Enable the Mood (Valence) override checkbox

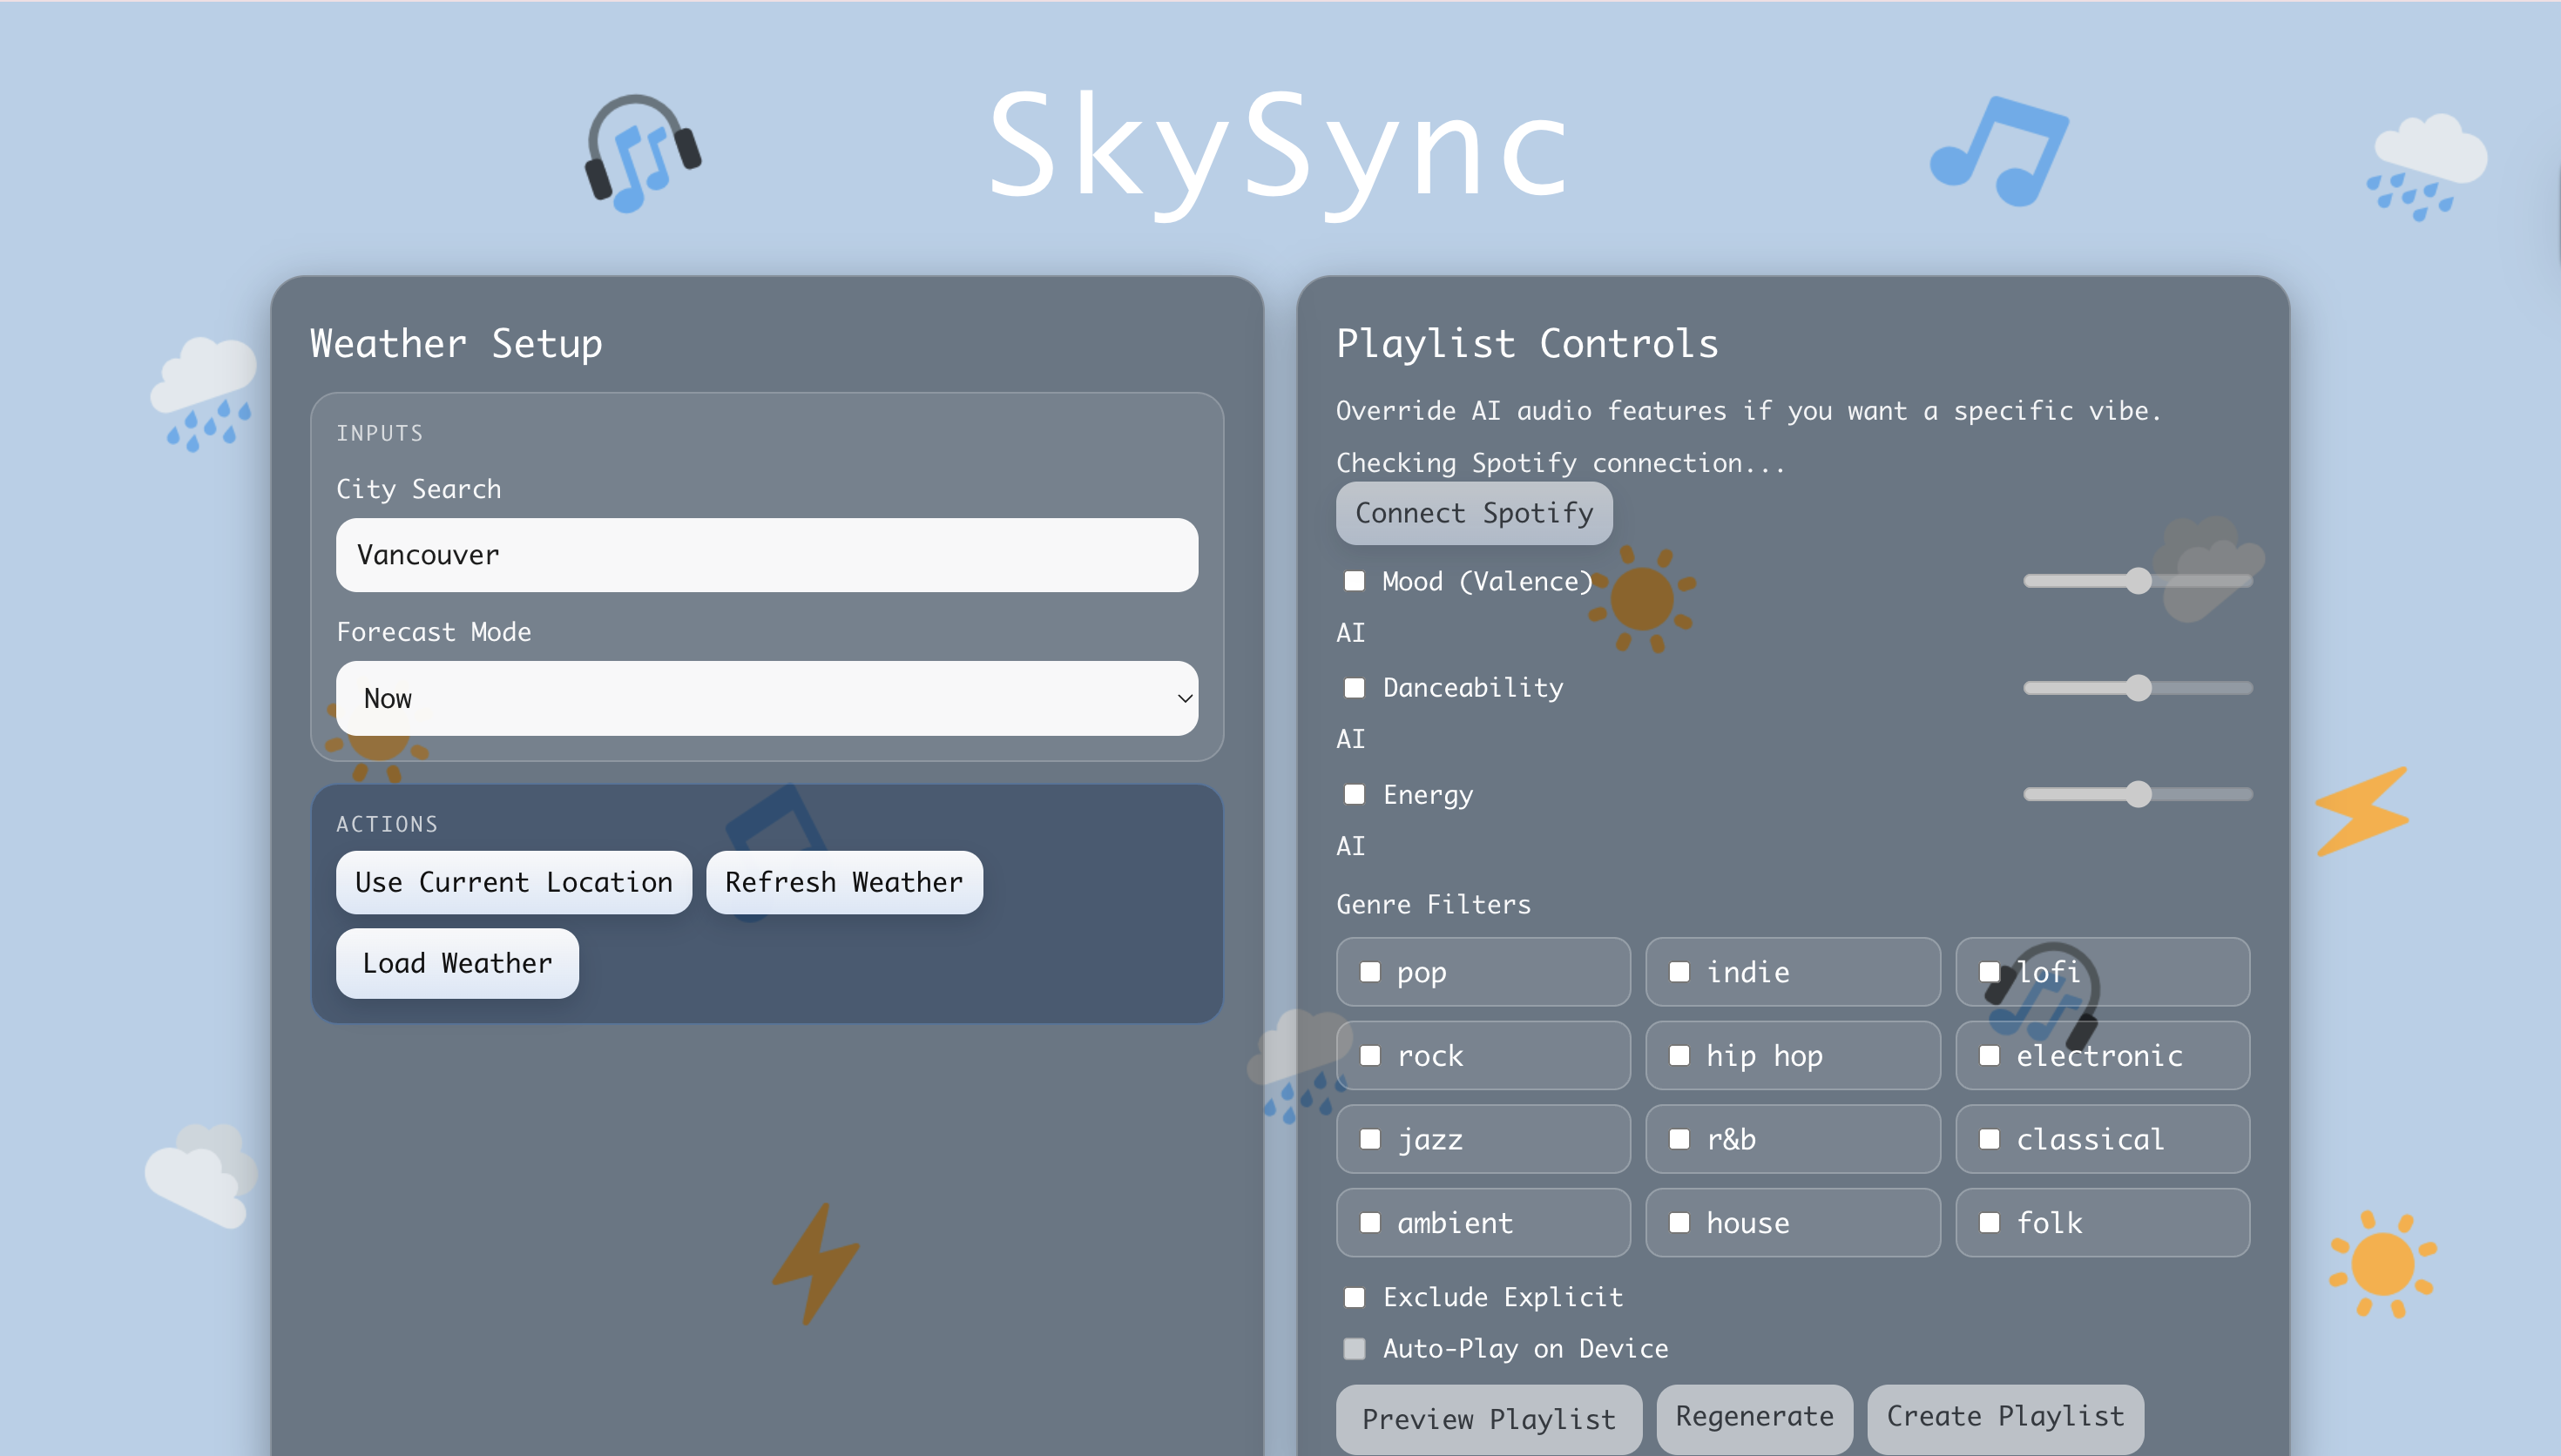pyautogui.click(x=1354, y=581)
